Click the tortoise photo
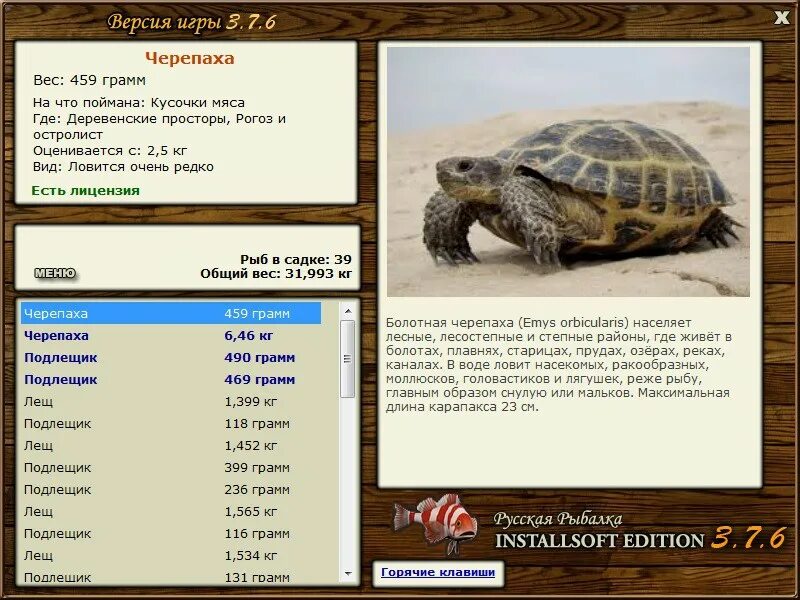The height and width of the screenshot is (600, 800). click(x=568, y=172)
